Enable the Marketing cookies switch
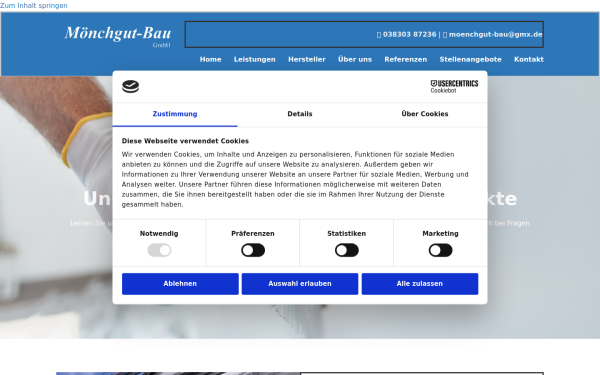Screen dimensions: 600x375 coord(440,251)
